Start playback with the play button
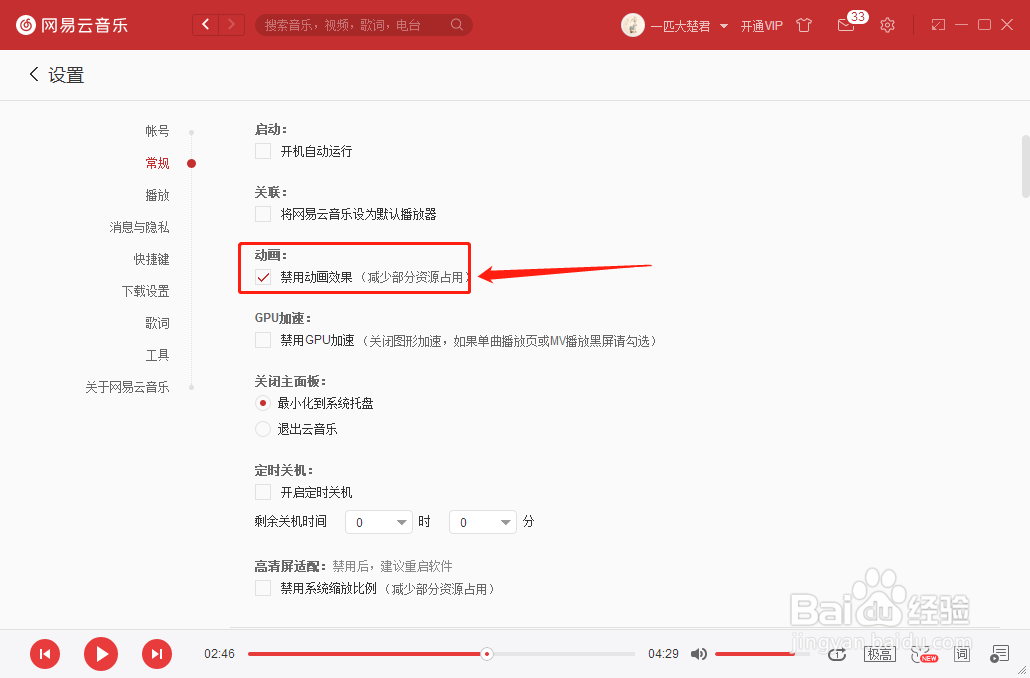1030x678 pixels. pos(101,654)
